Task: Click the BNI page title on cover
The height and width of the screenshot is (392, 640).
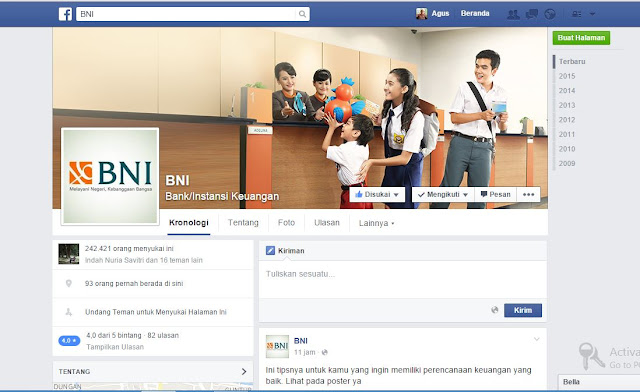Action: pos(177,180)
